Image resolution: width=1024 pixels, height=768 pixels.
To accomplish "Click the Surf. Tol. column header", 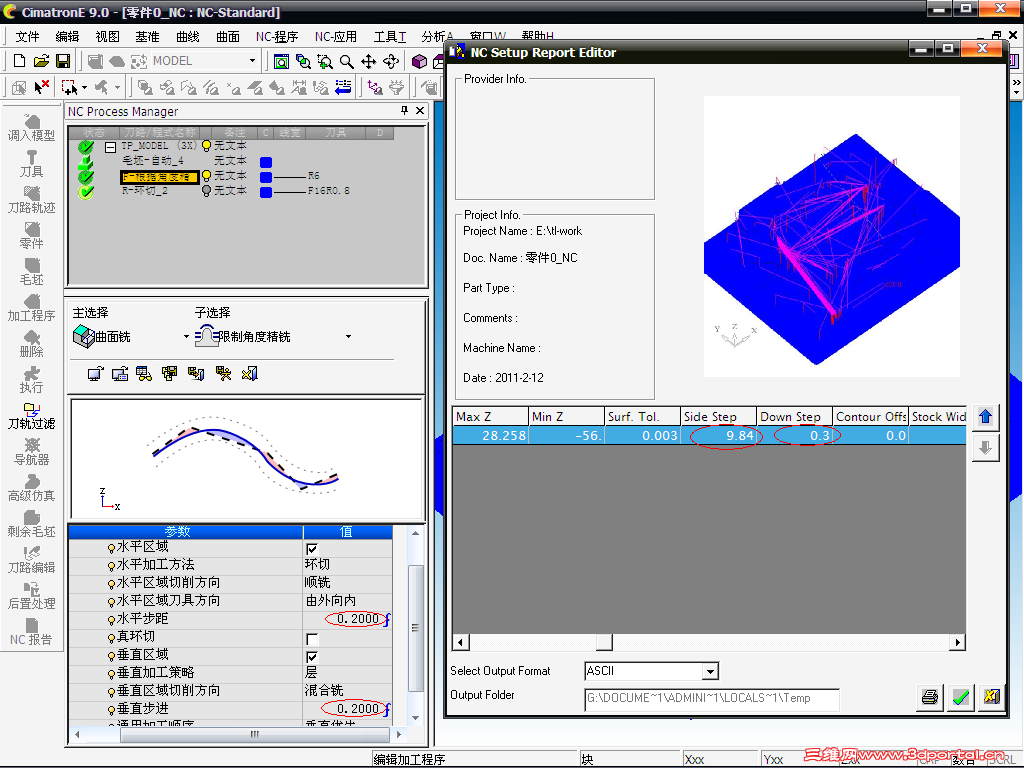I will [x=642, y=417].
